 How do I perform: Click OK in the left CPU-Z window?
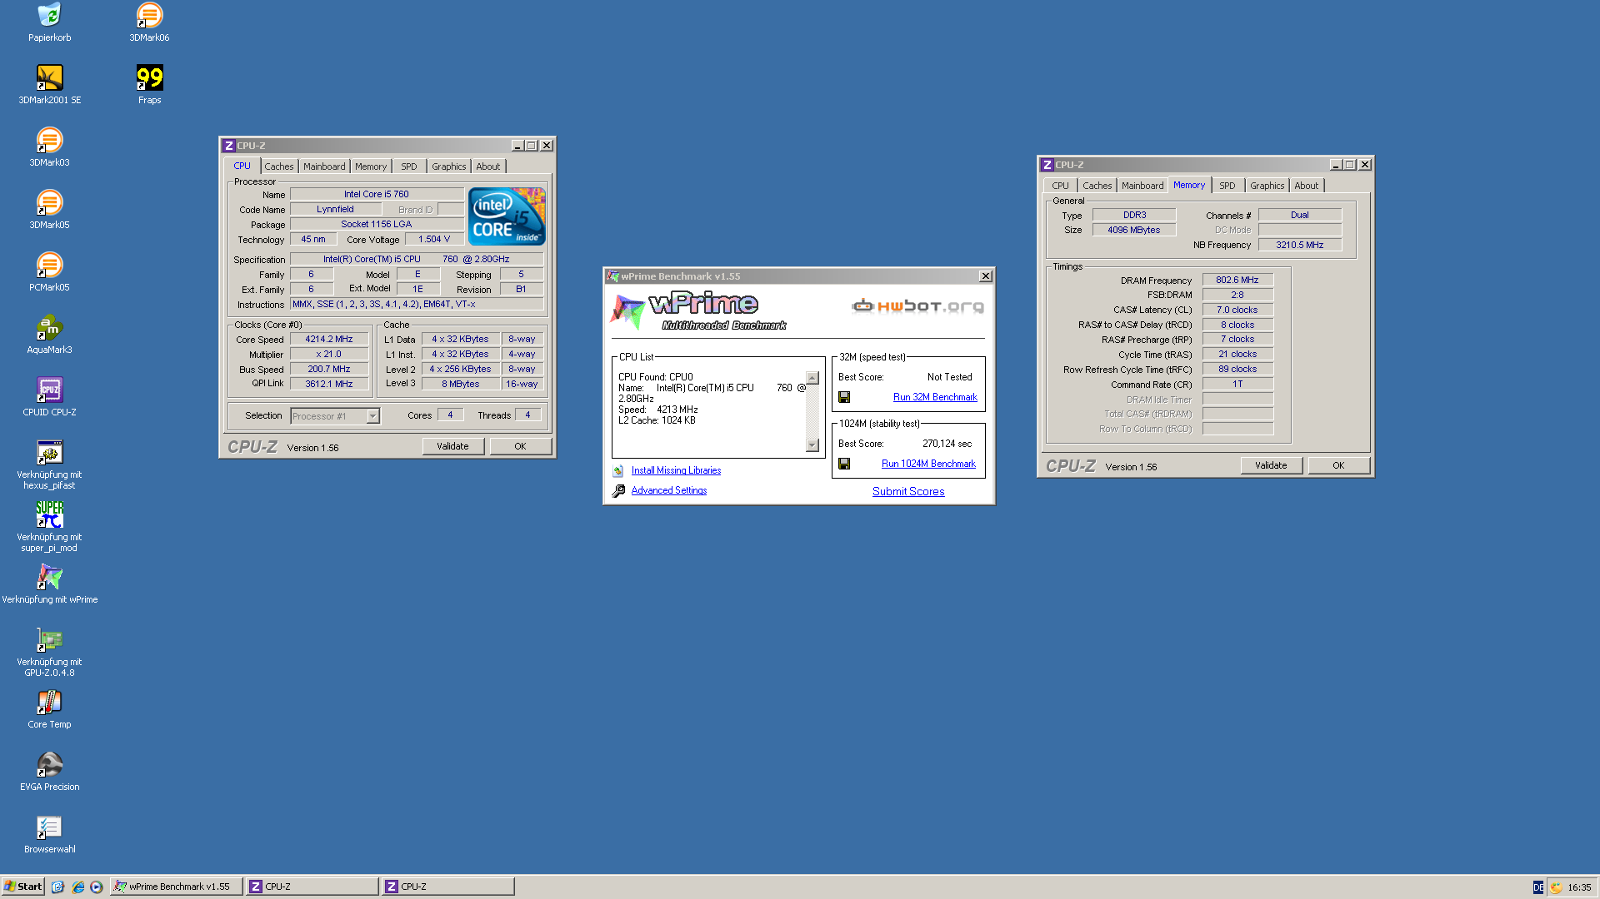520,447
